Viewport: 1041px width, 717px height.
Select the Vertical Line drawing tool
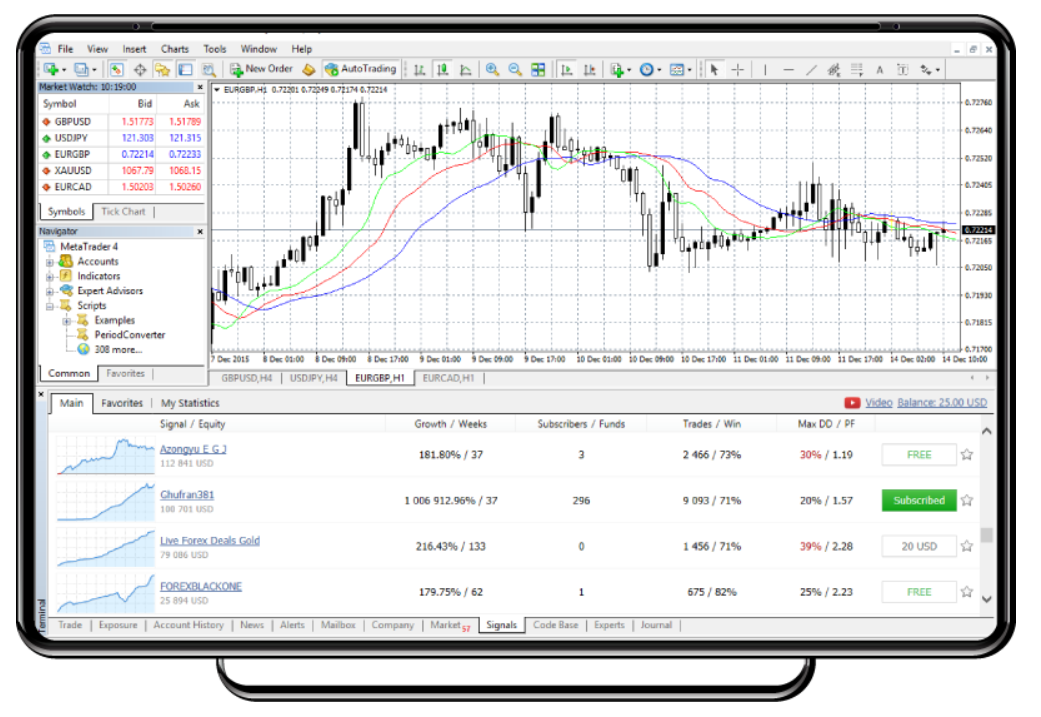pyautogui.click(x=765, y=69)
